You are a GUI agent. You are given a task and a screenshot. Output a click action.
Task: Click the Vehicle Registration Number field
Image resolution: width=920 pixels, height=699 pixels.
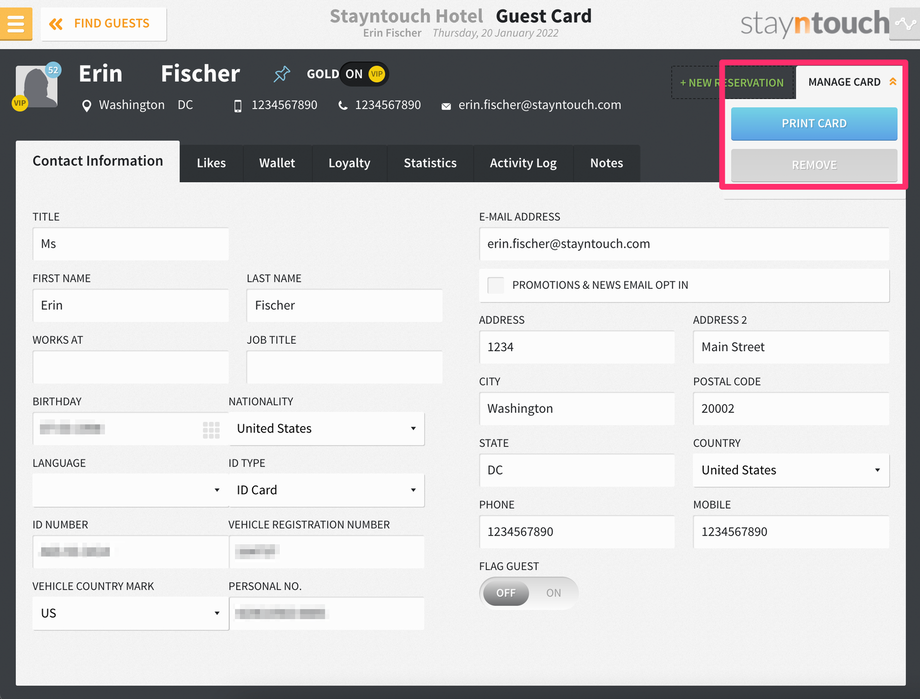tap(326, 552)
